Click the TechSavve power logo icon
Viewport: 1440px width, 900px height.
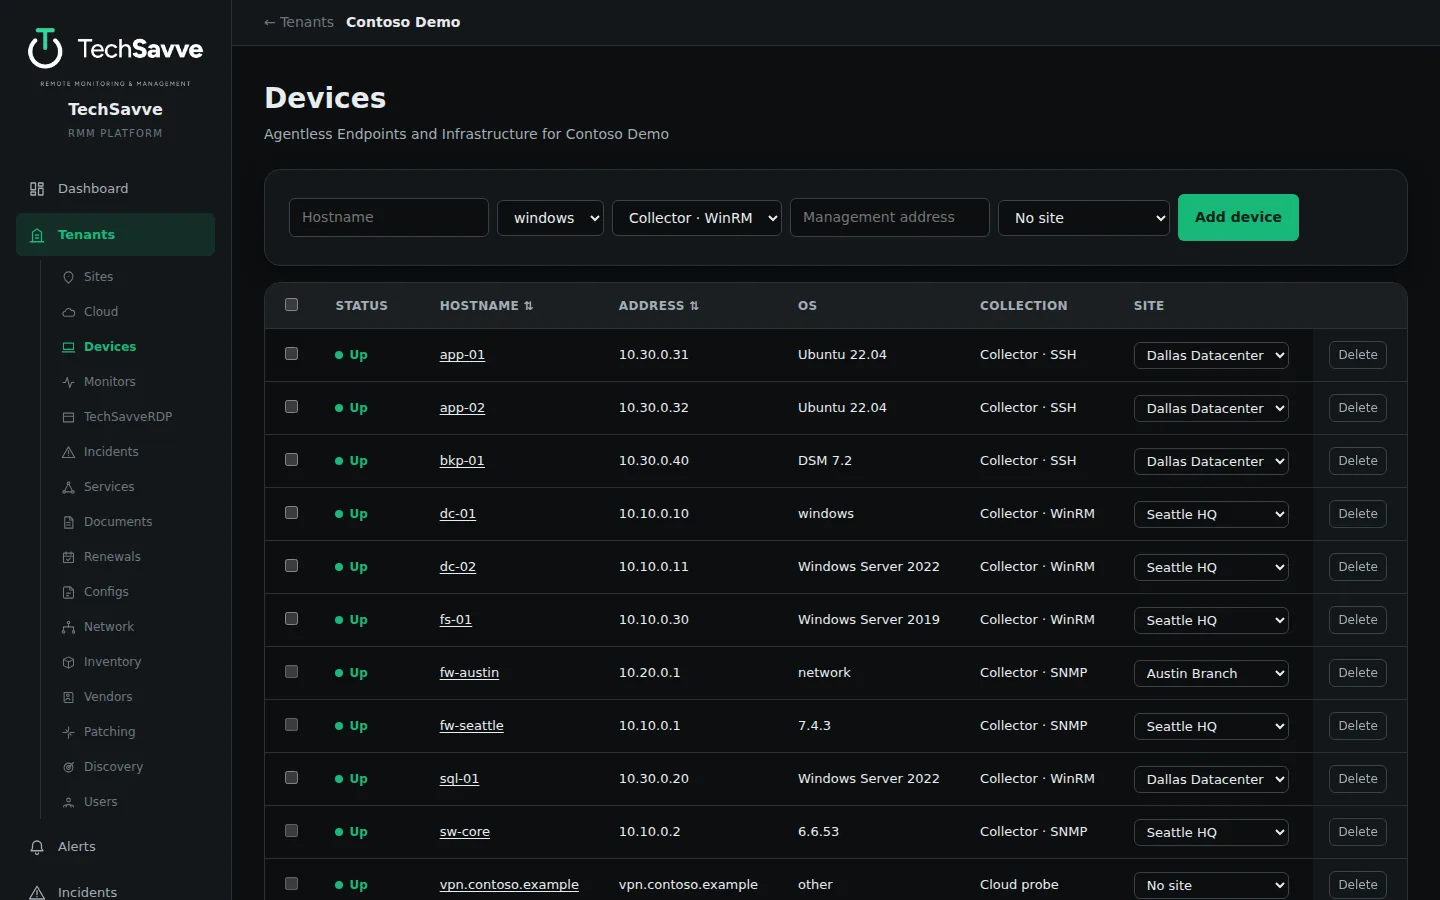(45, 47)
